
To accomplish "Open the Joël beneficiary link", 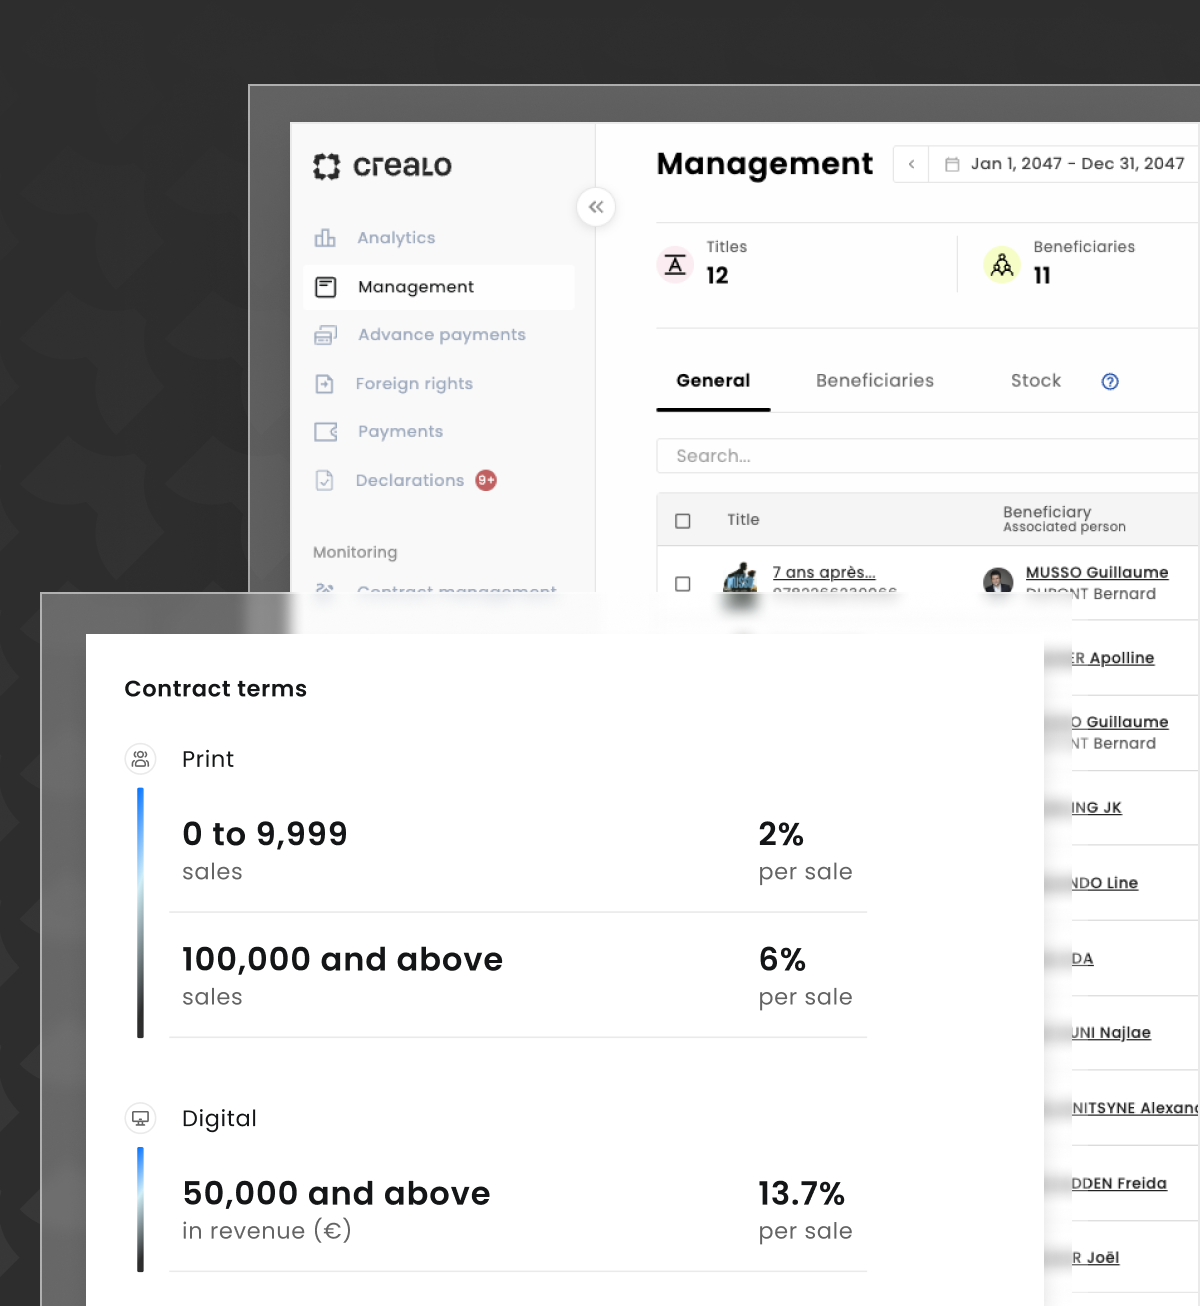I will [1096, 1258].
